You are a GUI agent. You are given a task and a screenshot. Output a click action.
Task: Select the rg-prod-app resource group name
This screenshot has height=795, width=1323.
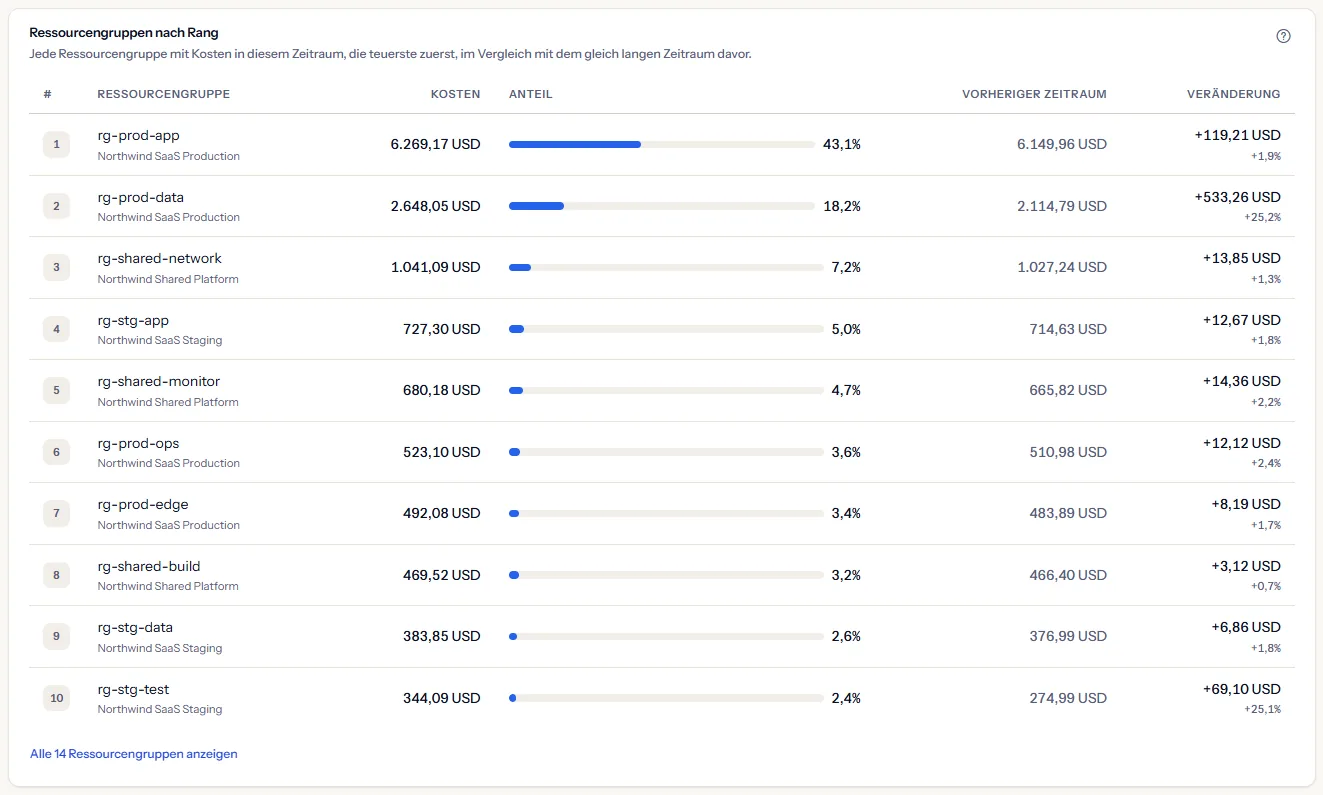139,135
